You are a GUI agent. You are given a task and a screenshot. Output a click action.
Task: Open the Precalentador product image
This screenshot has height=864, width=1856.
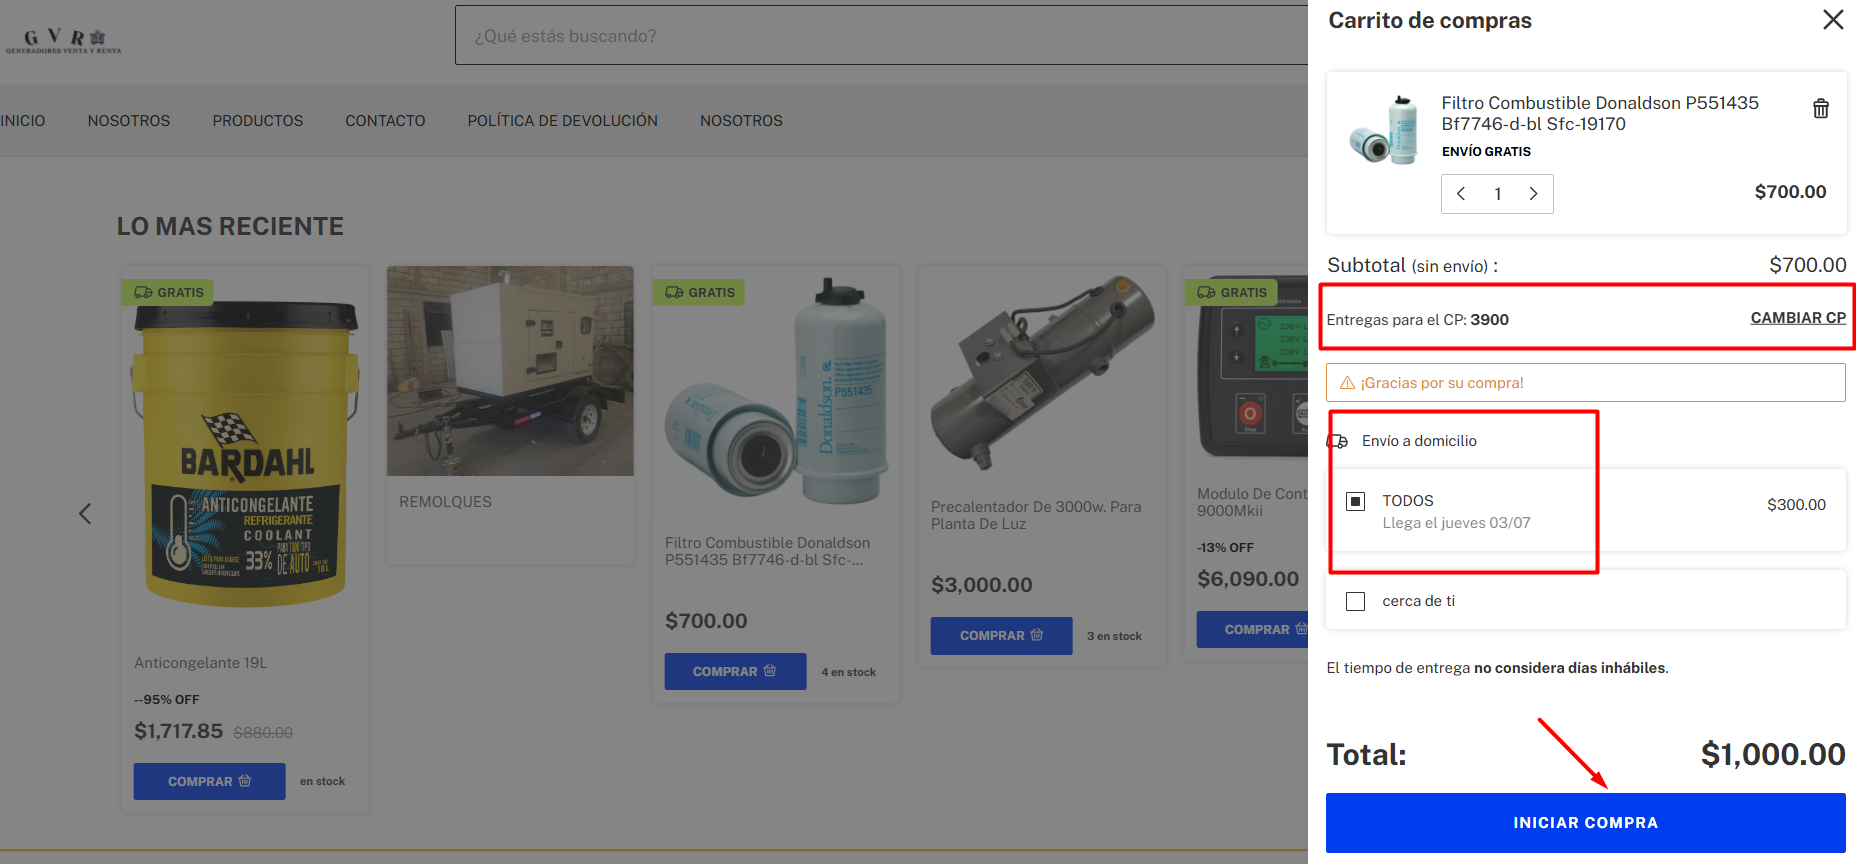tap(1042, 372)
